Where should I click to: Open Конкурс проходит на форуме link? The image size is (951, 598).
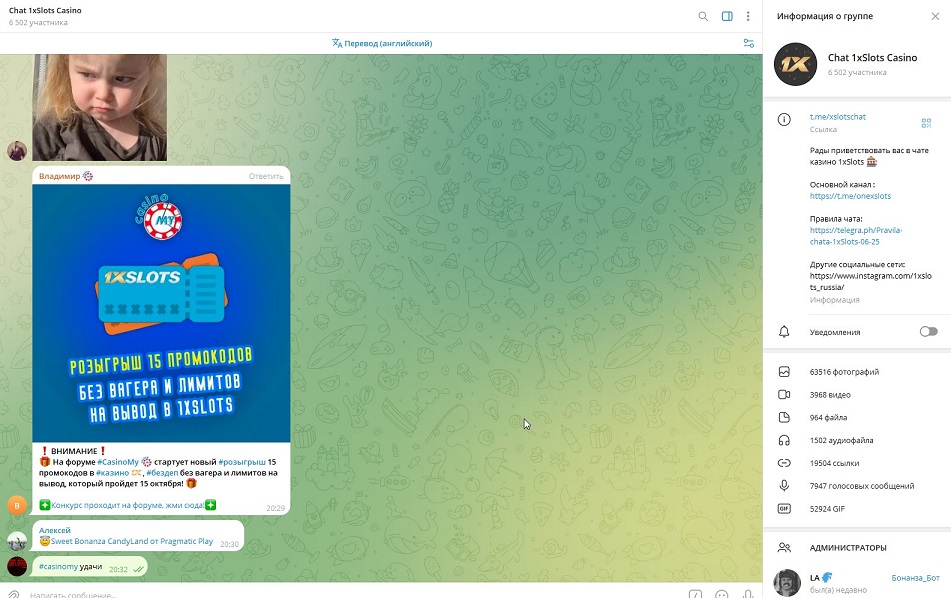tap(127, 505)
